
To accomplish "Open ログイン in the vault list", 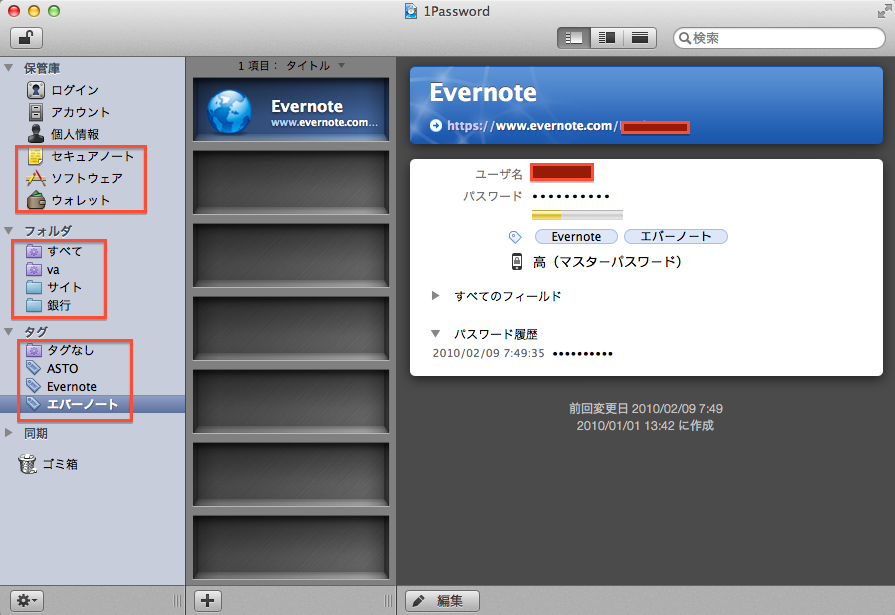I will point(75,90).
